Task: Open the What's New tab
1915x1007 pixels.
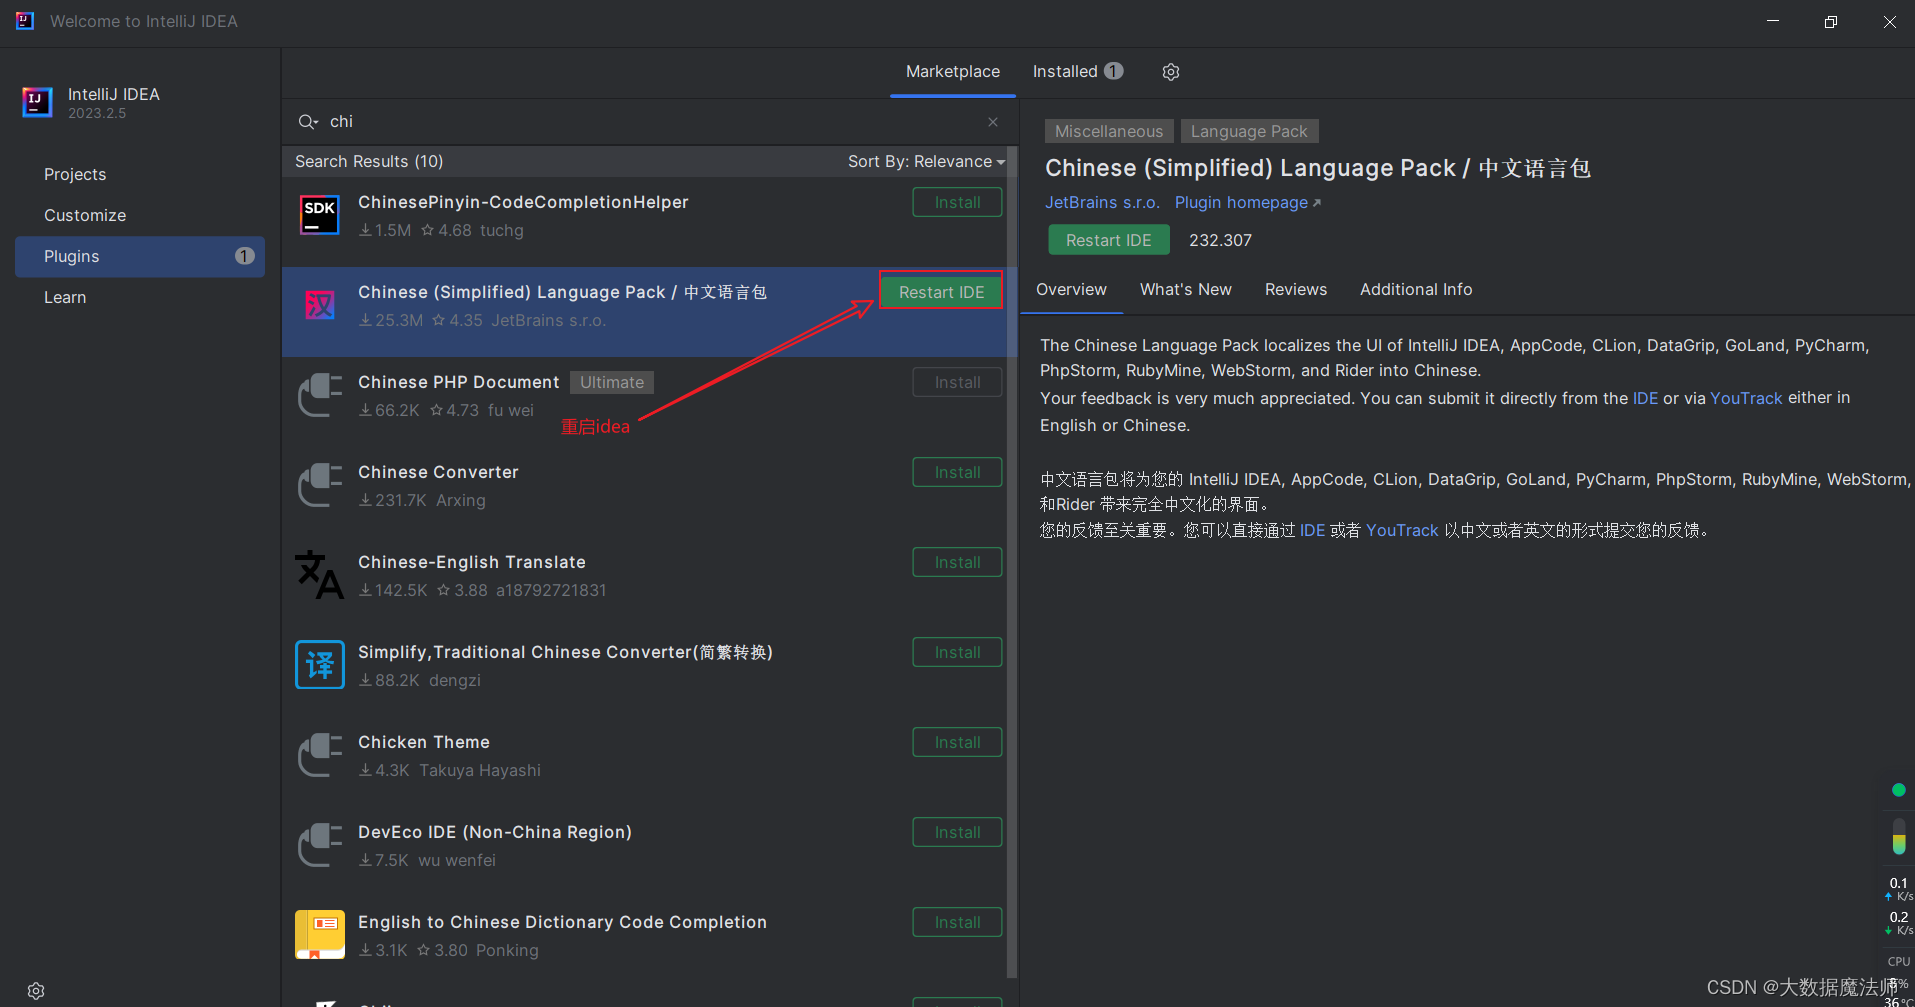Action: tap(1186, 290)
